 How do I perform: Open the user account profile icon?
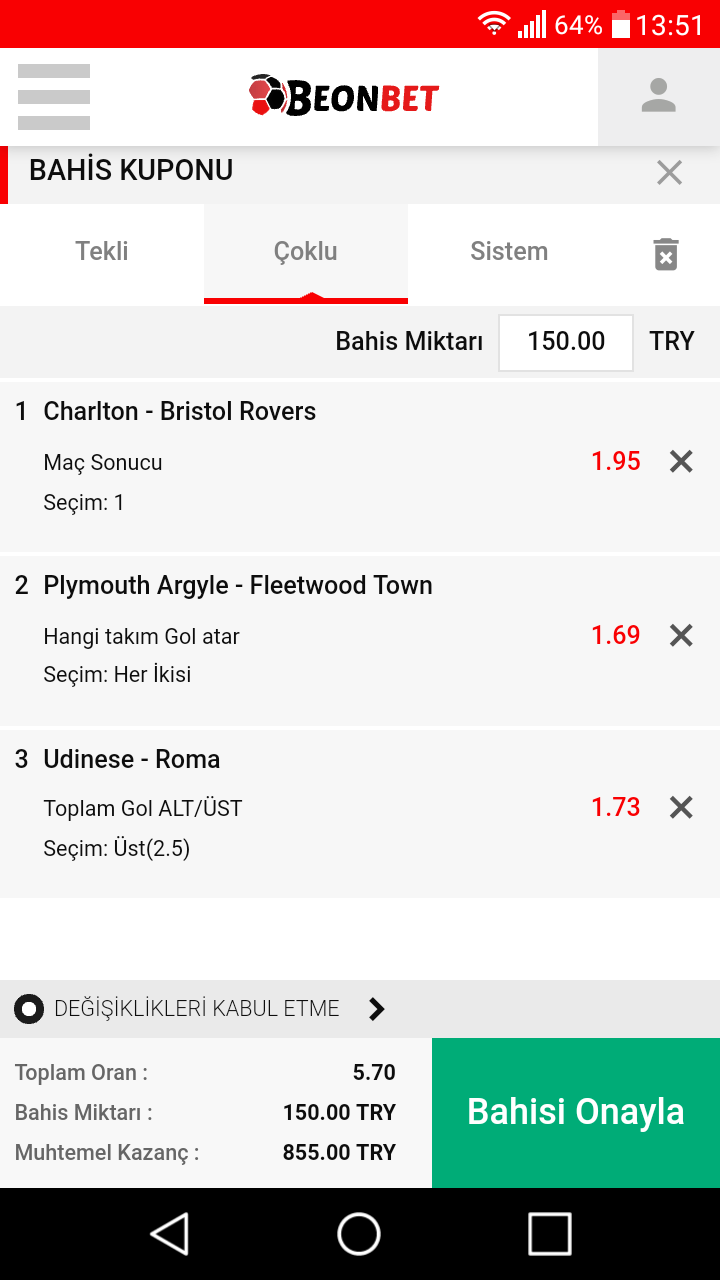[x=659, y=97]
